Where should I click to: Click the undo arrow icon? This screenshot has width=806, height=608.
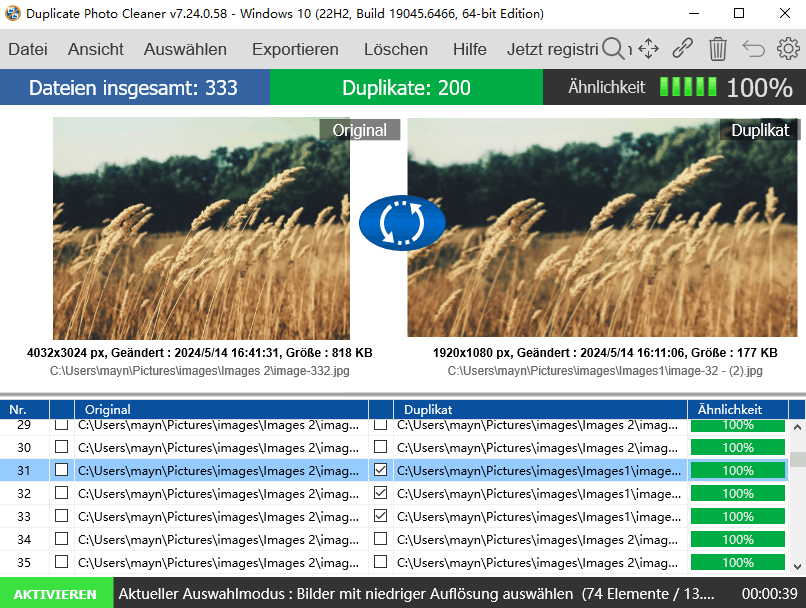tap(752, 48)
